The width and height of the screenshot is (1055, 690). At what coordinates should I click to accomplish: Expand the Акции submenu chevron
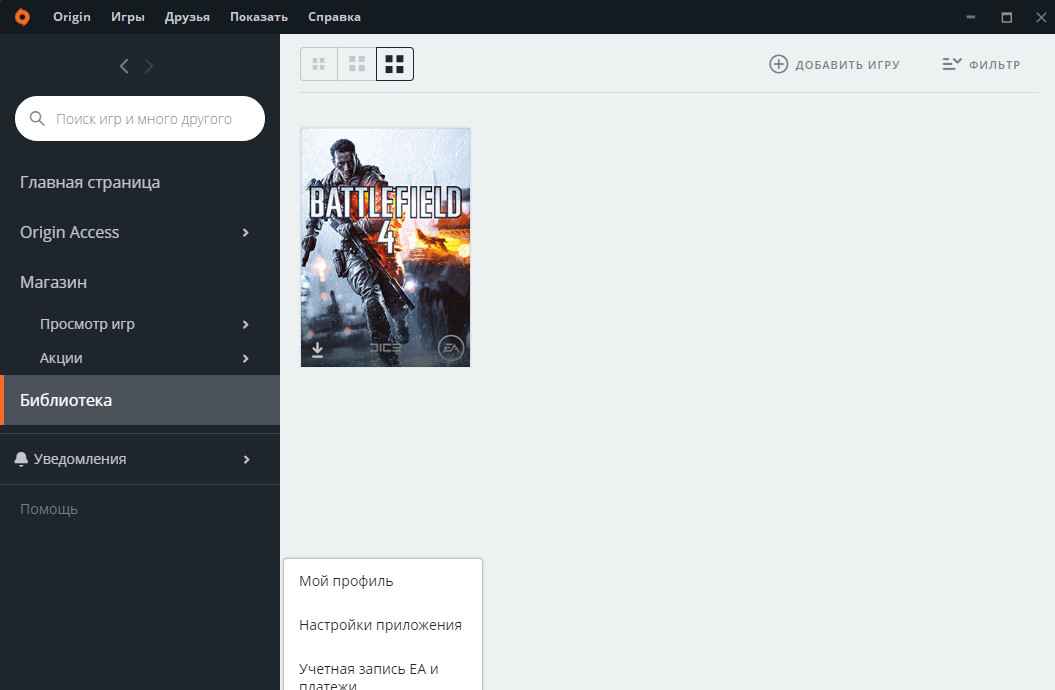coord(246,358)
